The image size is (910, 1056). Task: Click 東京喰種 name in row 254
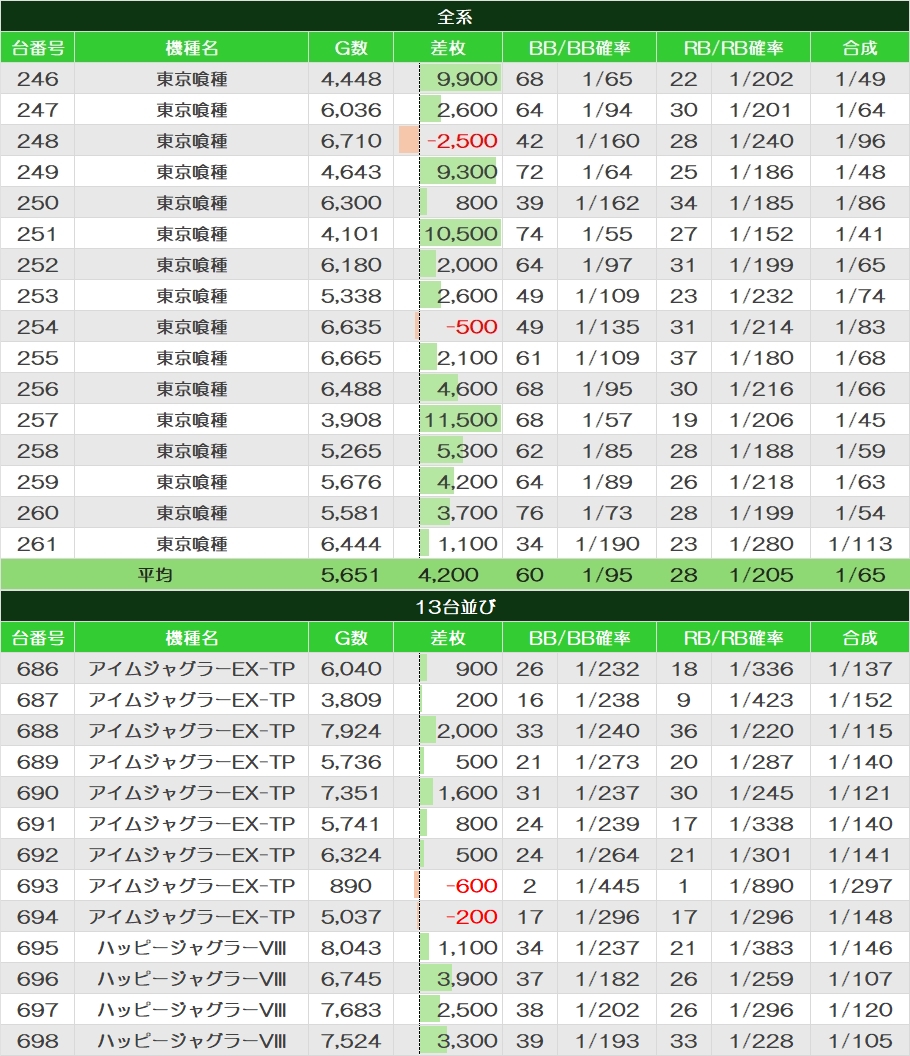tap(192, 327)
